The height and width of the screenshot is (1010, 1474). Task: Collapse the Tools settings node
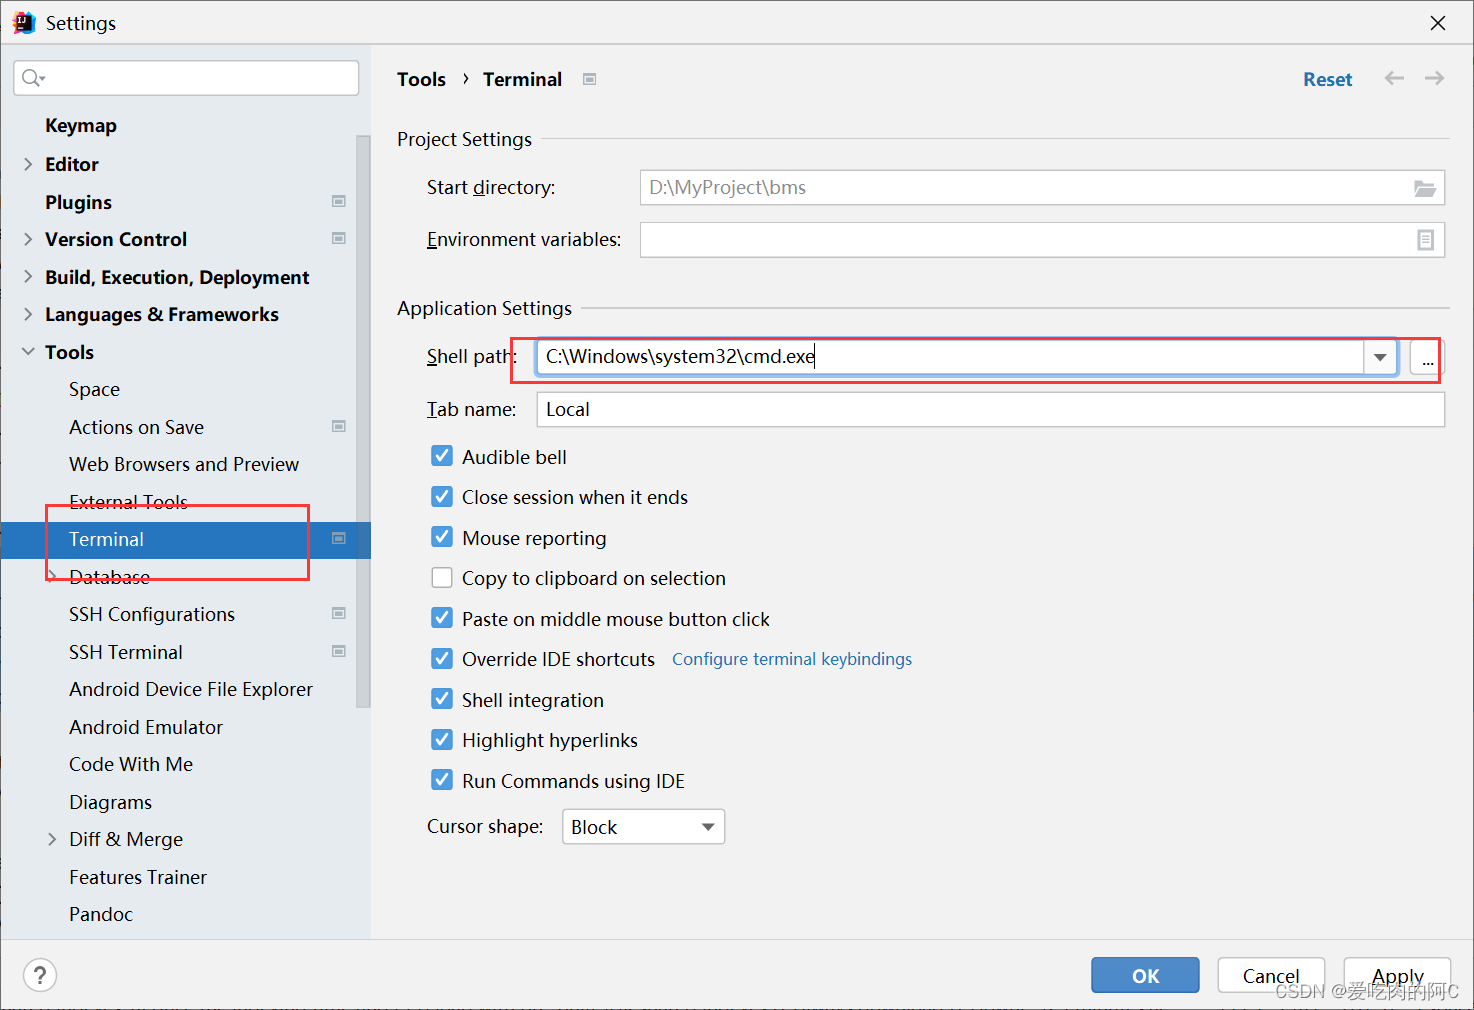click(x=28, y=352)
